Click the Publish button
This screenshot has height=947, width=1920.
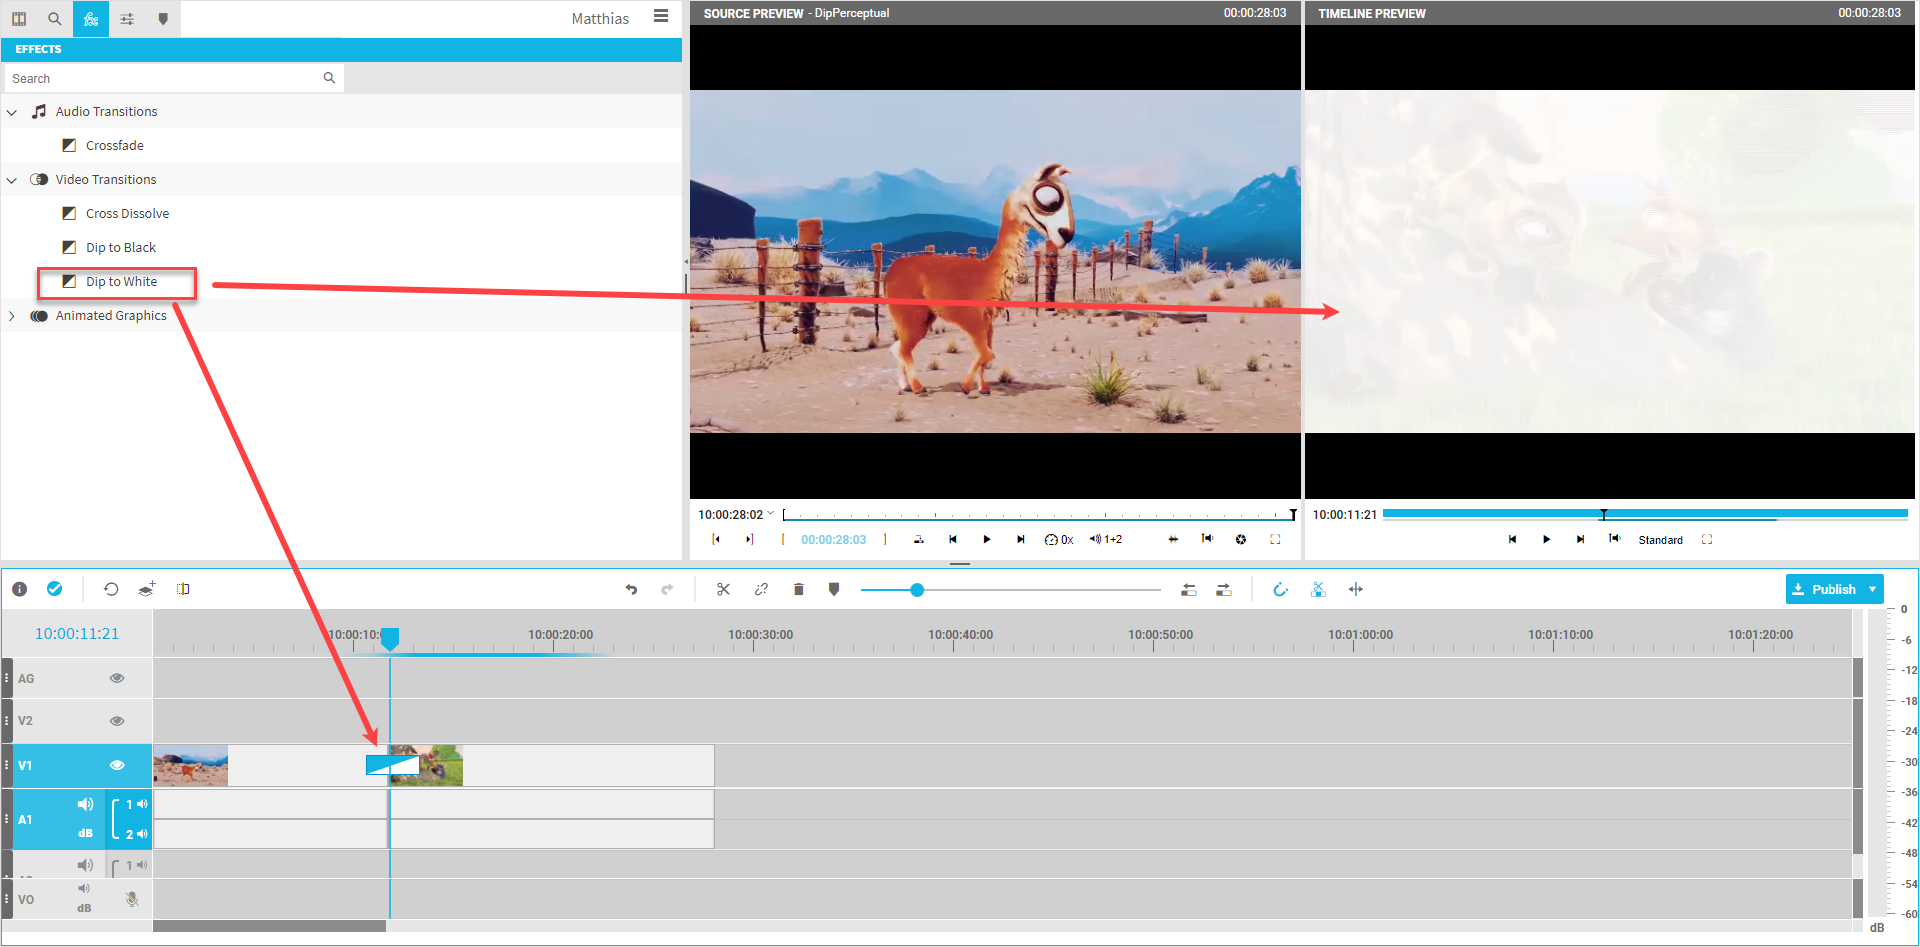pos(1824,589)
